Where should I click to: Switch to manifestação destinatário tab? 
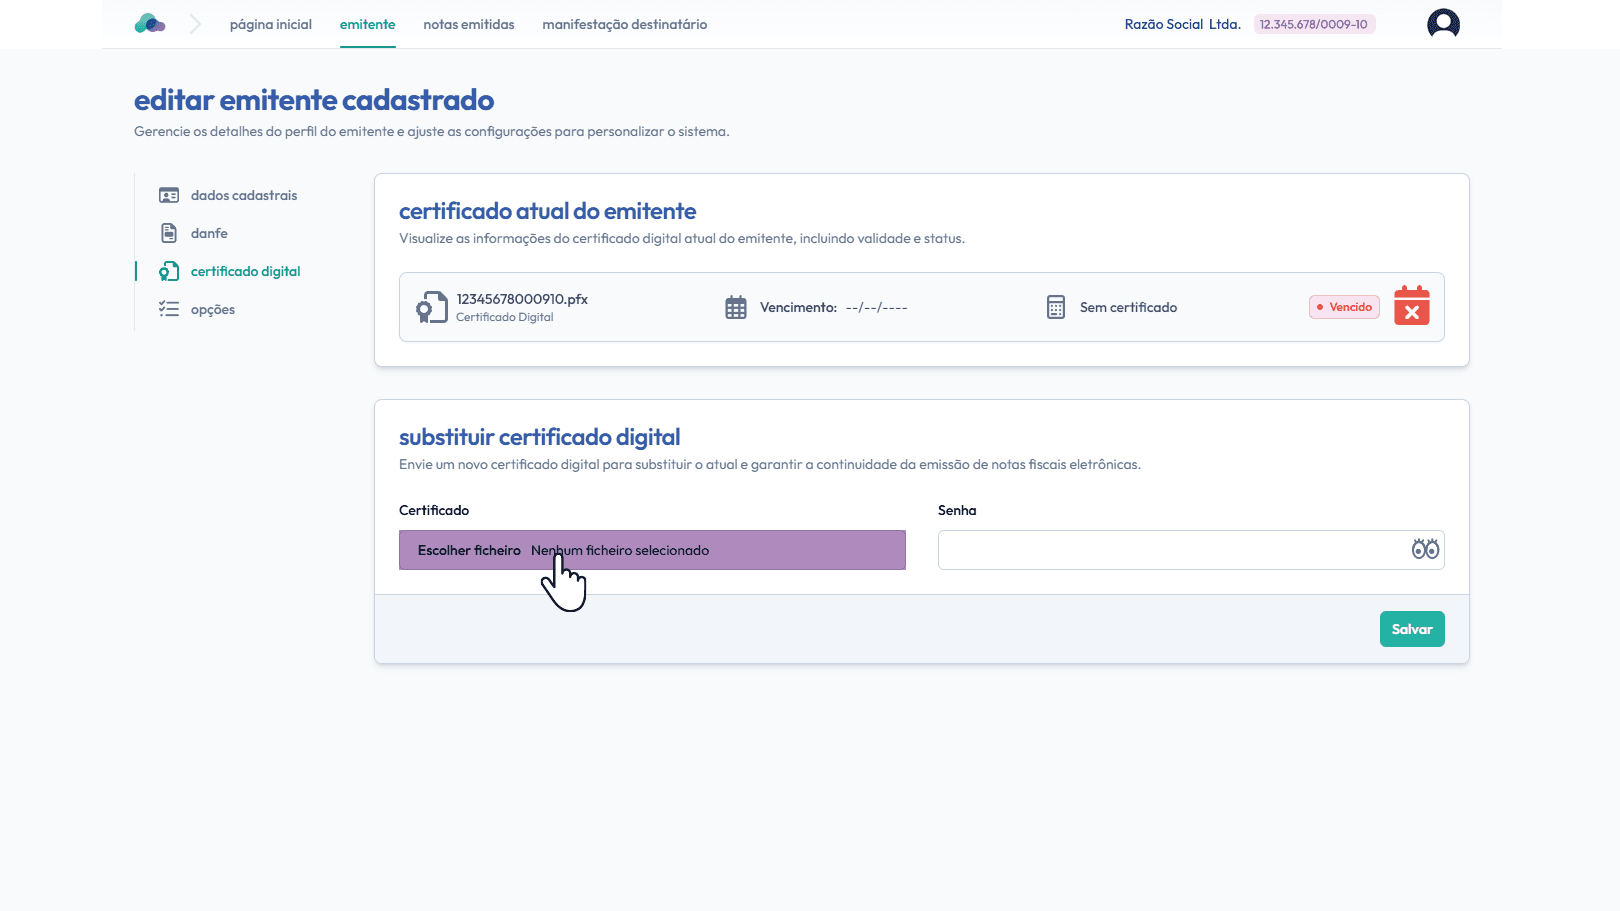(x=624, y=24)
